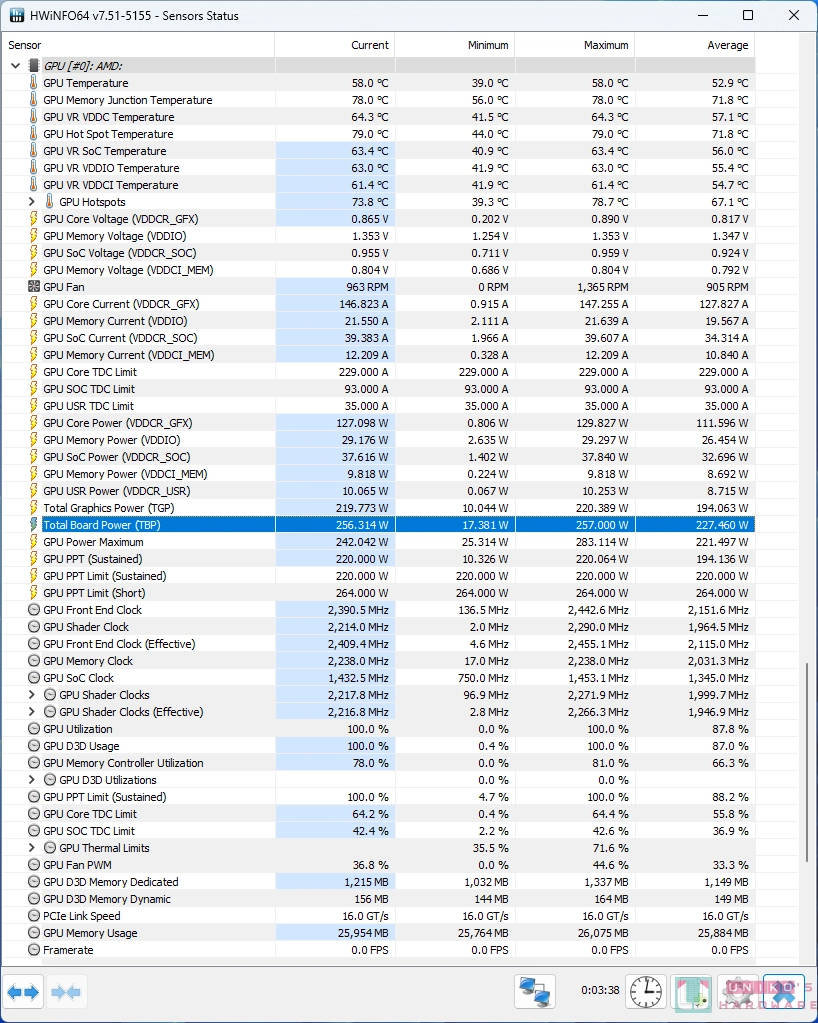Click the 0:03:38 elapsed time readout
The width and height of the screenshot is (818, 1023).
pos(600,990)
